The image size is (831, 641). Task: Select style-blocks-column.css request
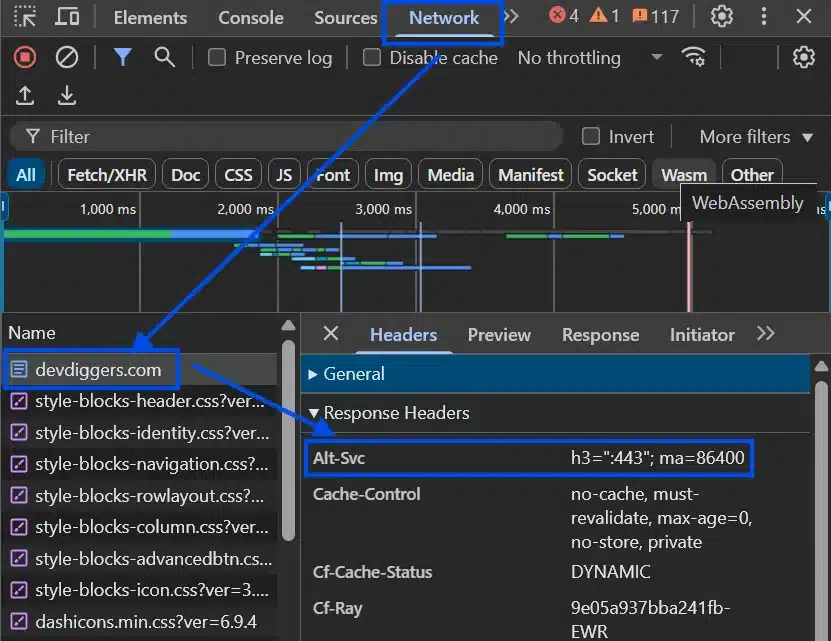click(x=140, y=527)
